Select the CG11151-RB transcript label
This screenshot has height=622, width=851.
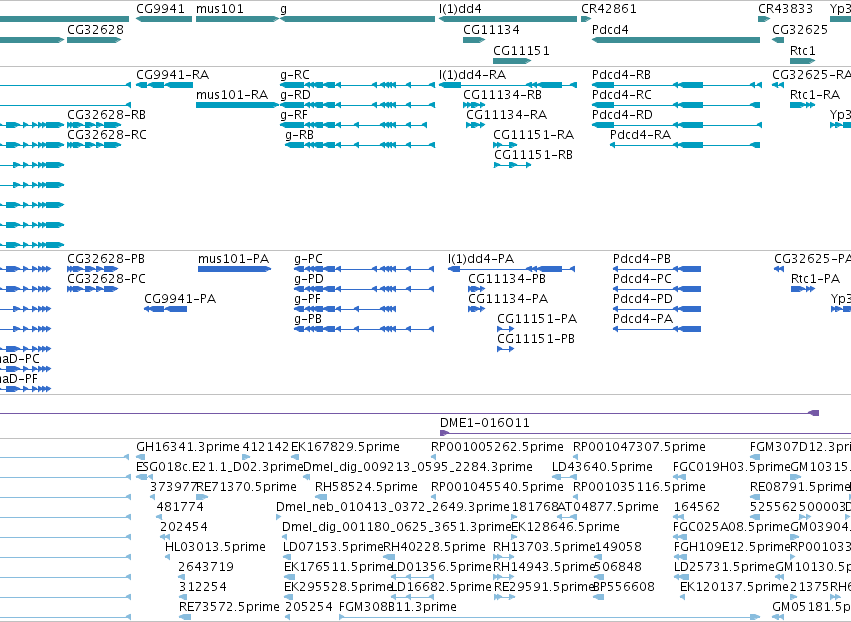tap(533, 155)
